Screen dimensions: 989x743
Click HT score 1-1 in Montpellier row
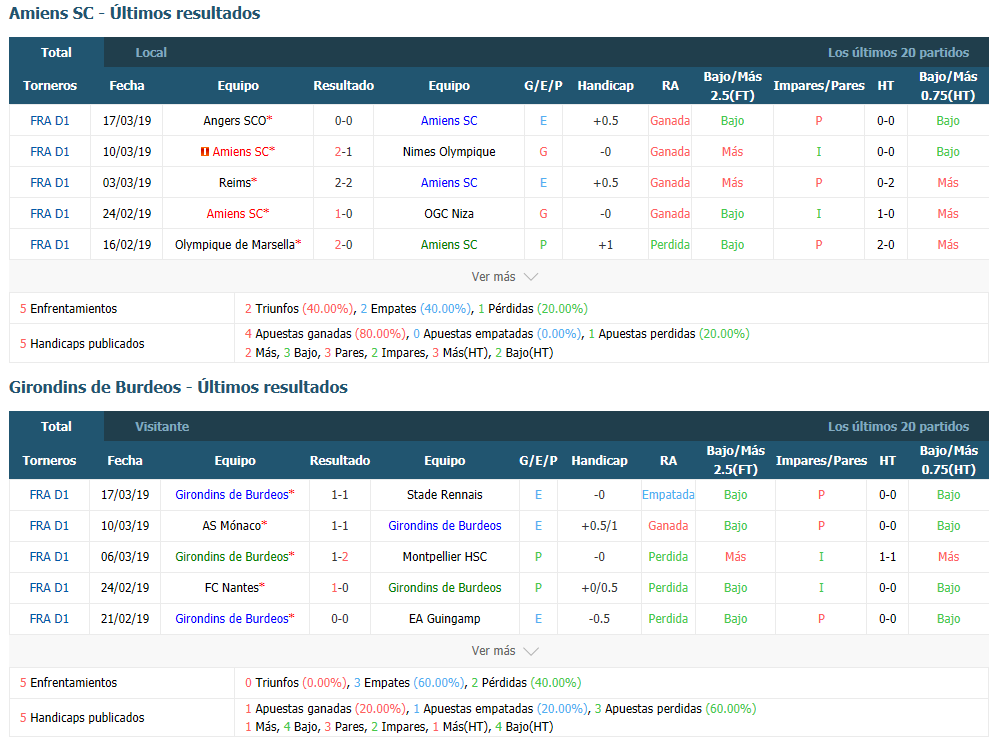pyautogui.click(x=887, y=556)
